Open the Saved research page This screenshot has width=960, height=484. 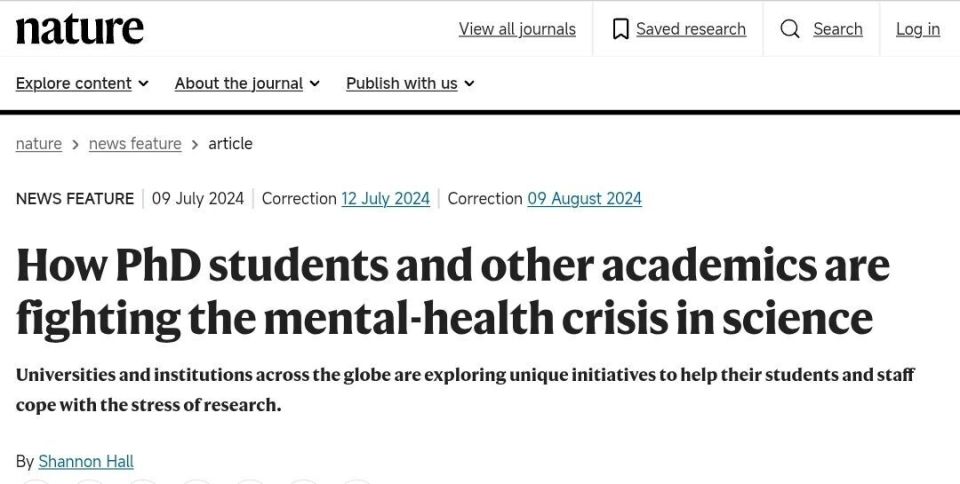tap(691, 29)
